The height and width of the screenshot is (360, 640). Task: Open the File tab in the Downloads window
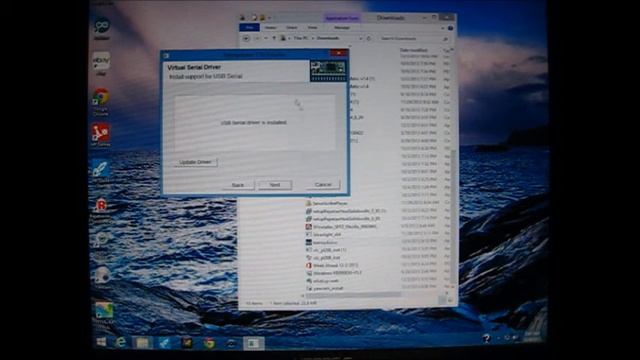(249, 27)
